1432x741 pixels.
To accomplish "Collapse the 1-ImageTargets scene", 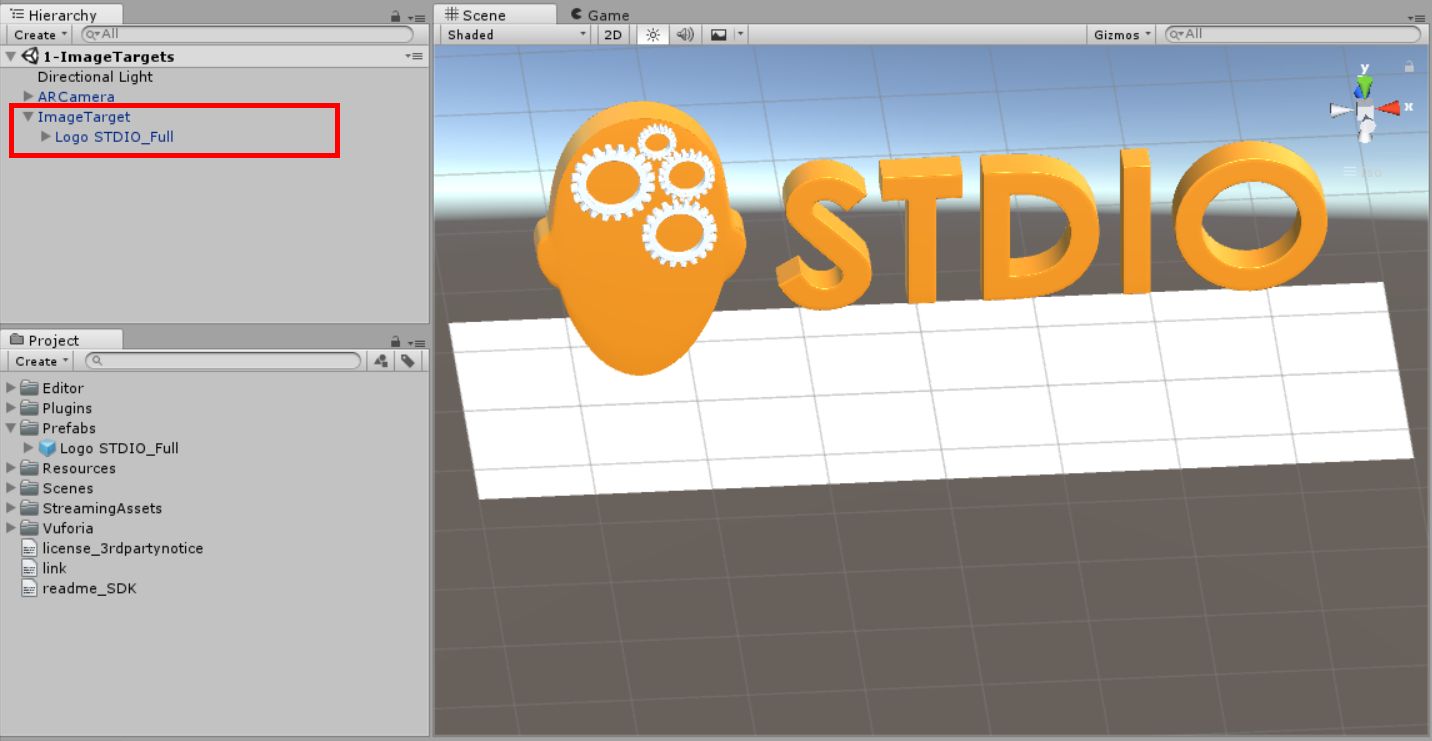I will [x=10, y=57].
